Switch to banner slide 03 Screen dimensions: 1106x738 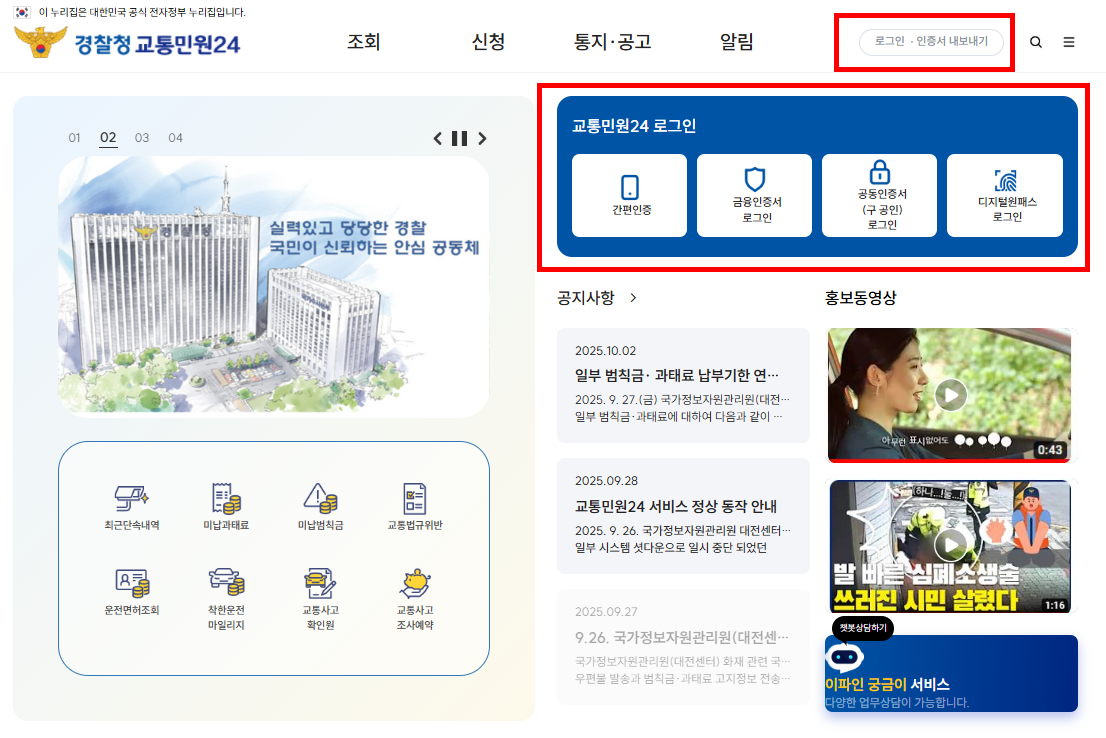point(142,138)
